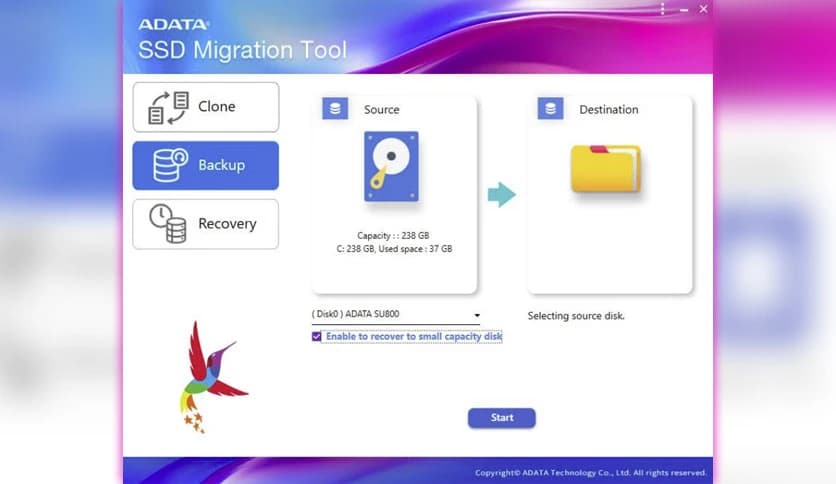This screenshot has height=484, width=836.
Task: Click the 'SSD Migration Tool' title text
Action: (243, 51)
